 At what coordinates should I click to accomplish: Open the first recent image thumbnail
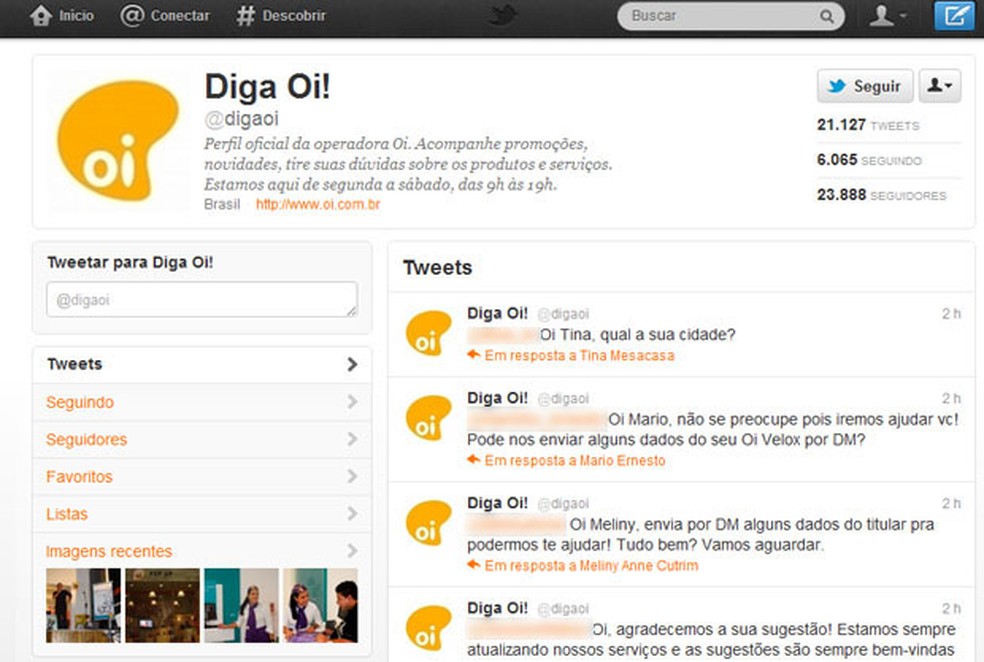click(81, 604)
